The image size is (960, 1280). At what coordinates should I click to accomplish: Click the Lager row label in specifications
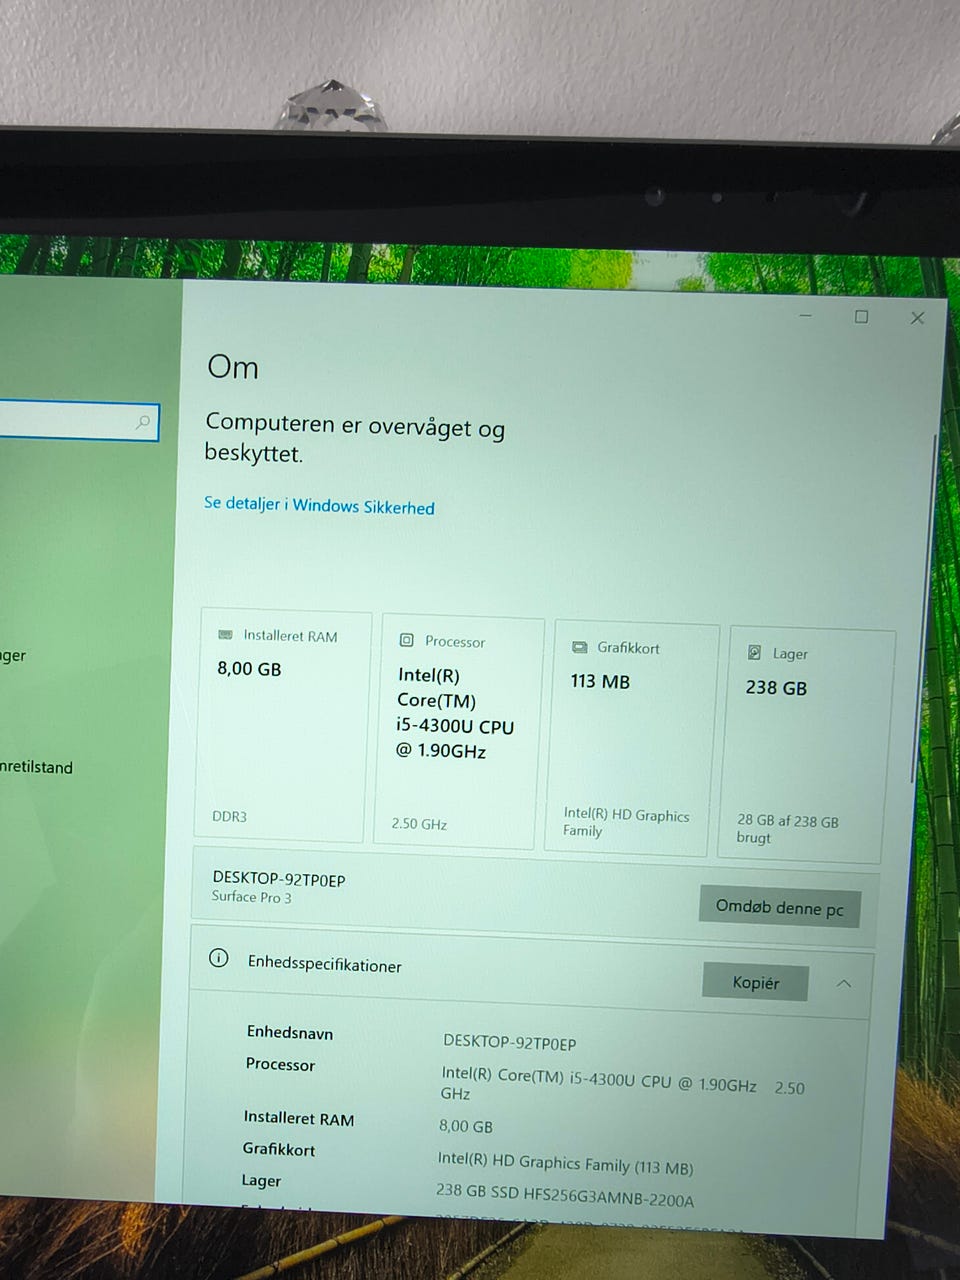[x=261, y=1180]
